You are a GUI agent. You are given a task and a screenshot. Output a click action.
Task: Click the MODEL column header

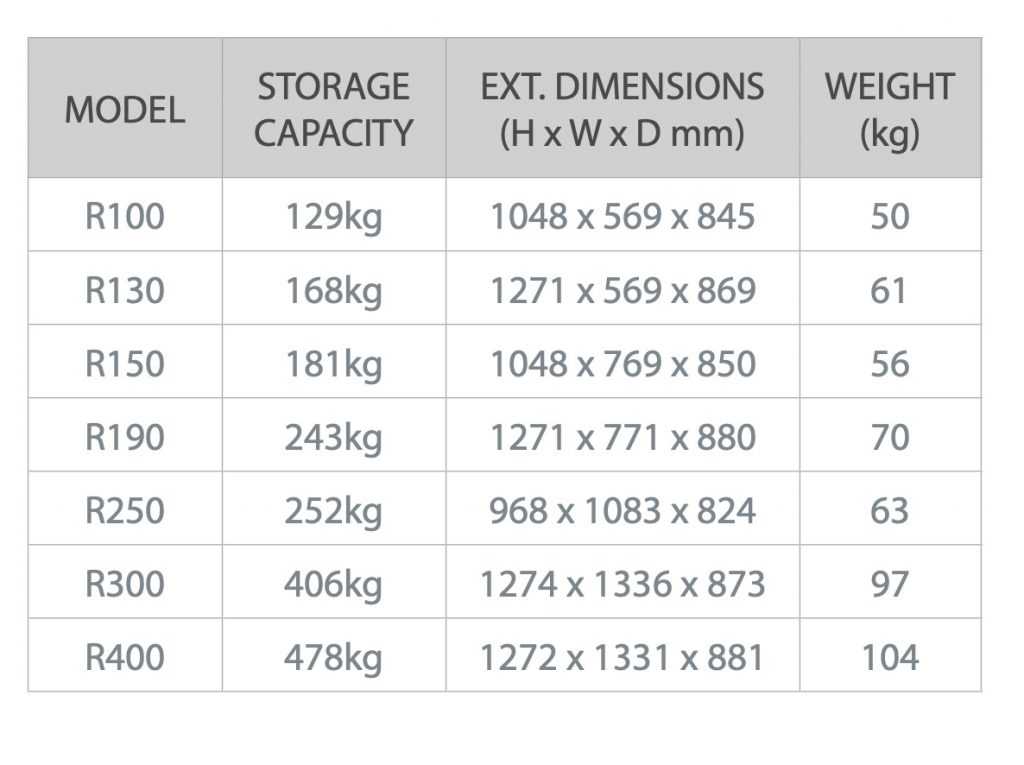125,109
